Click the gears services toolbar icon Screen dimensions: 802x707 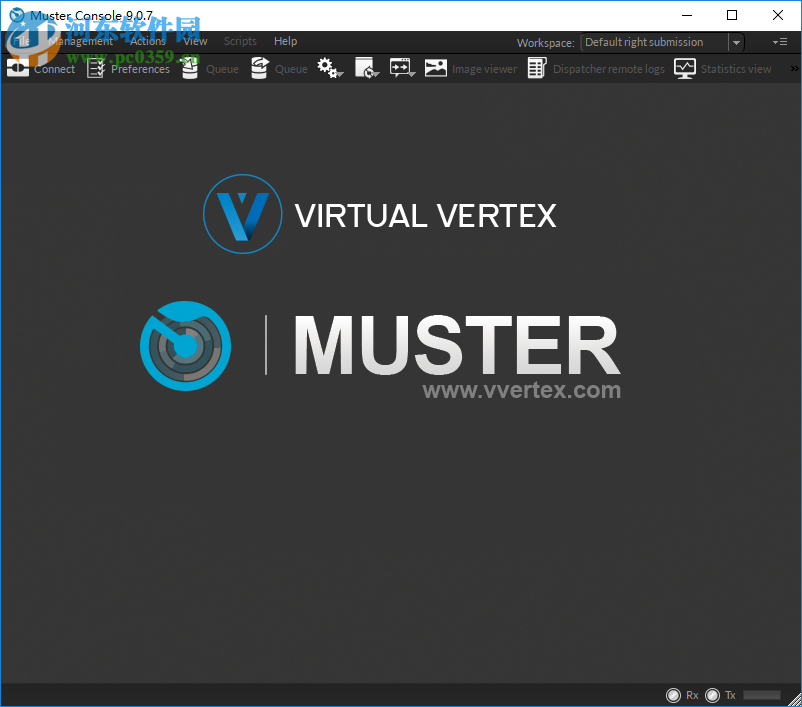coord(325,68)
